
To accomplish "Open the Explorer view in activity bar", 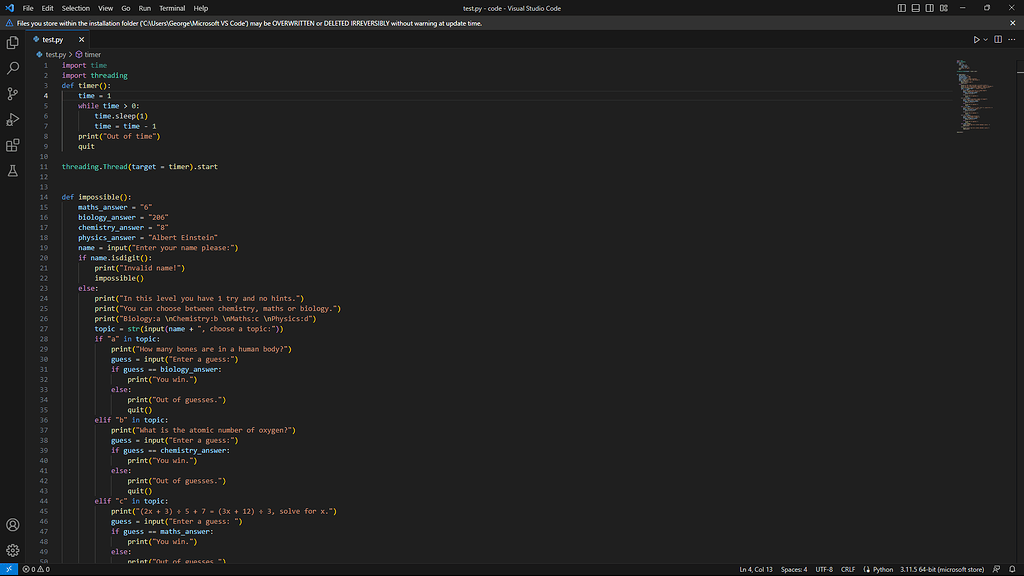I will (x=12, y=42).
